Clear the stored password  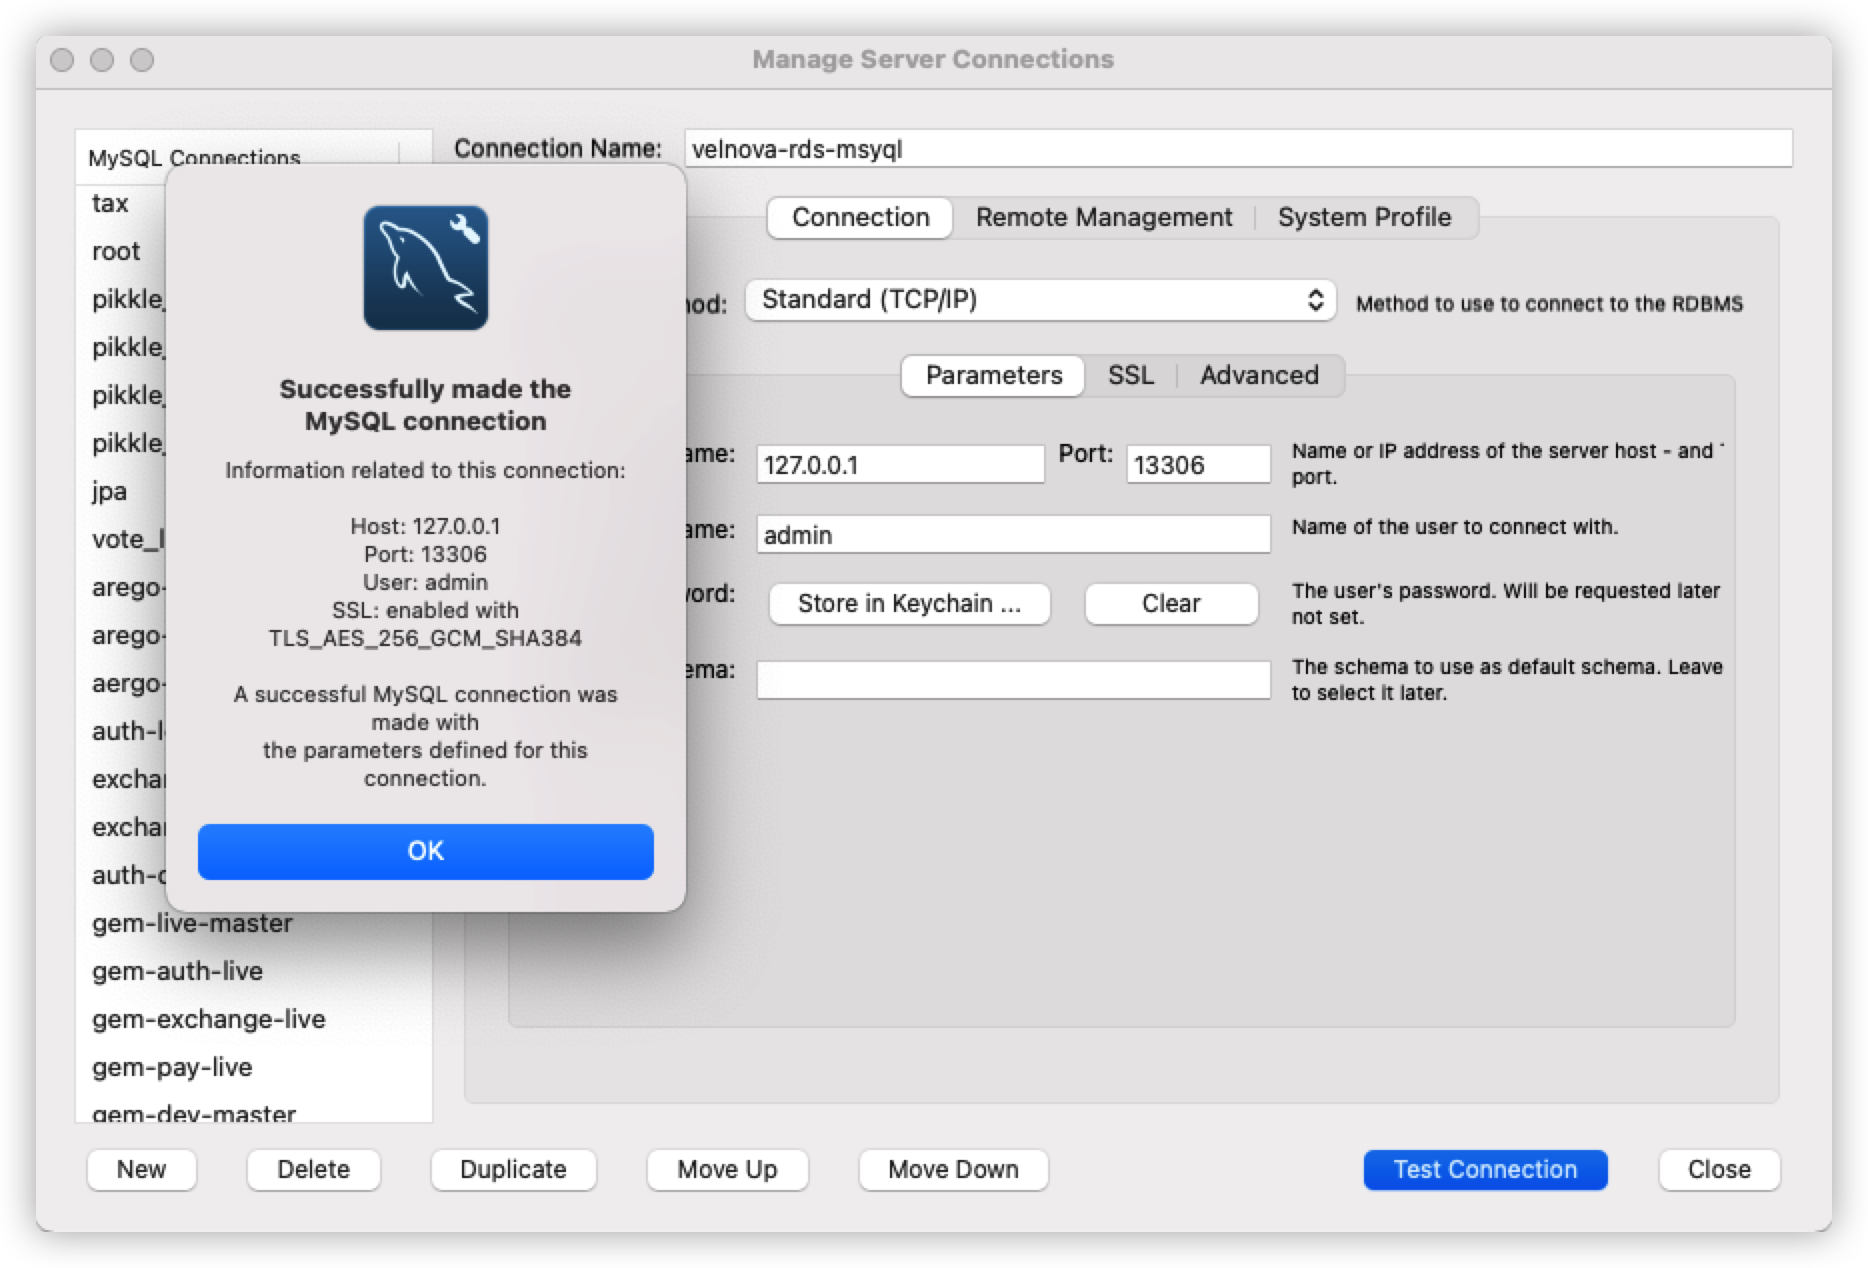point(1171,604)
